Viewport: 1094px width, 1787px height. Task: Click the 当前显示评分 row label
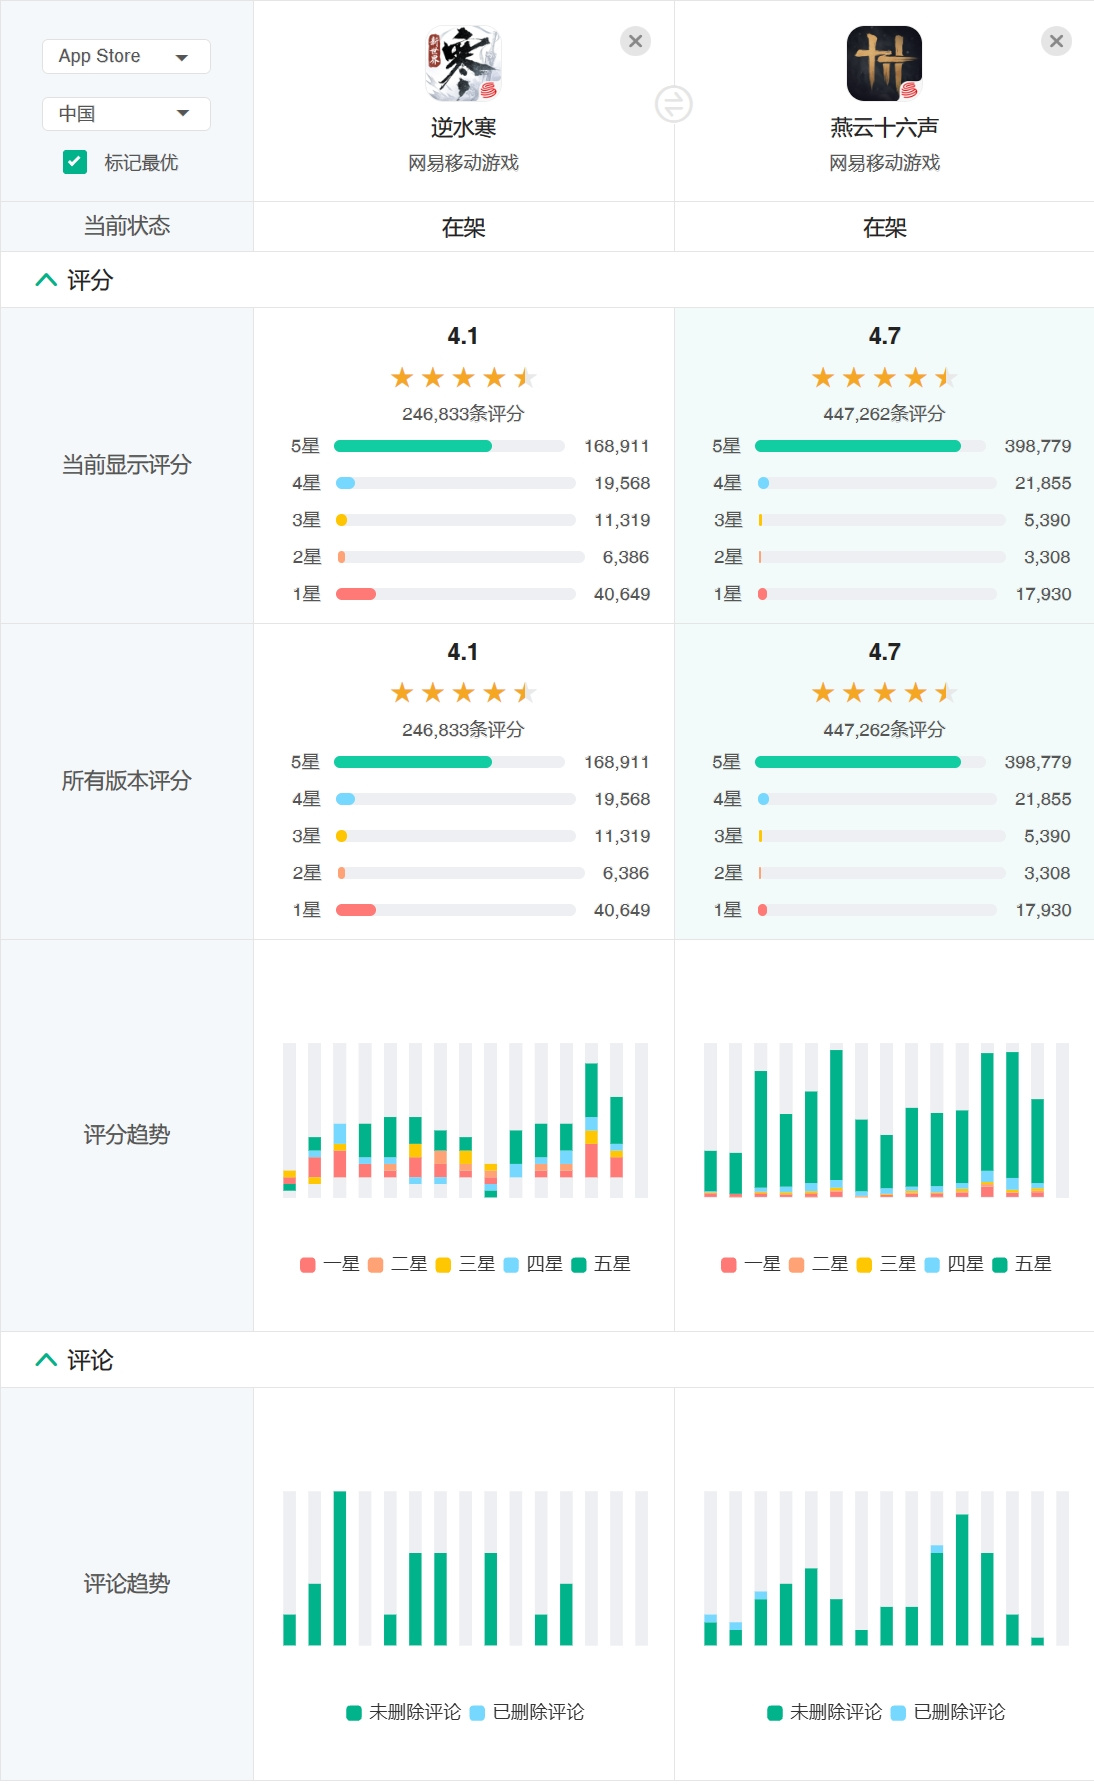point(126,465)
